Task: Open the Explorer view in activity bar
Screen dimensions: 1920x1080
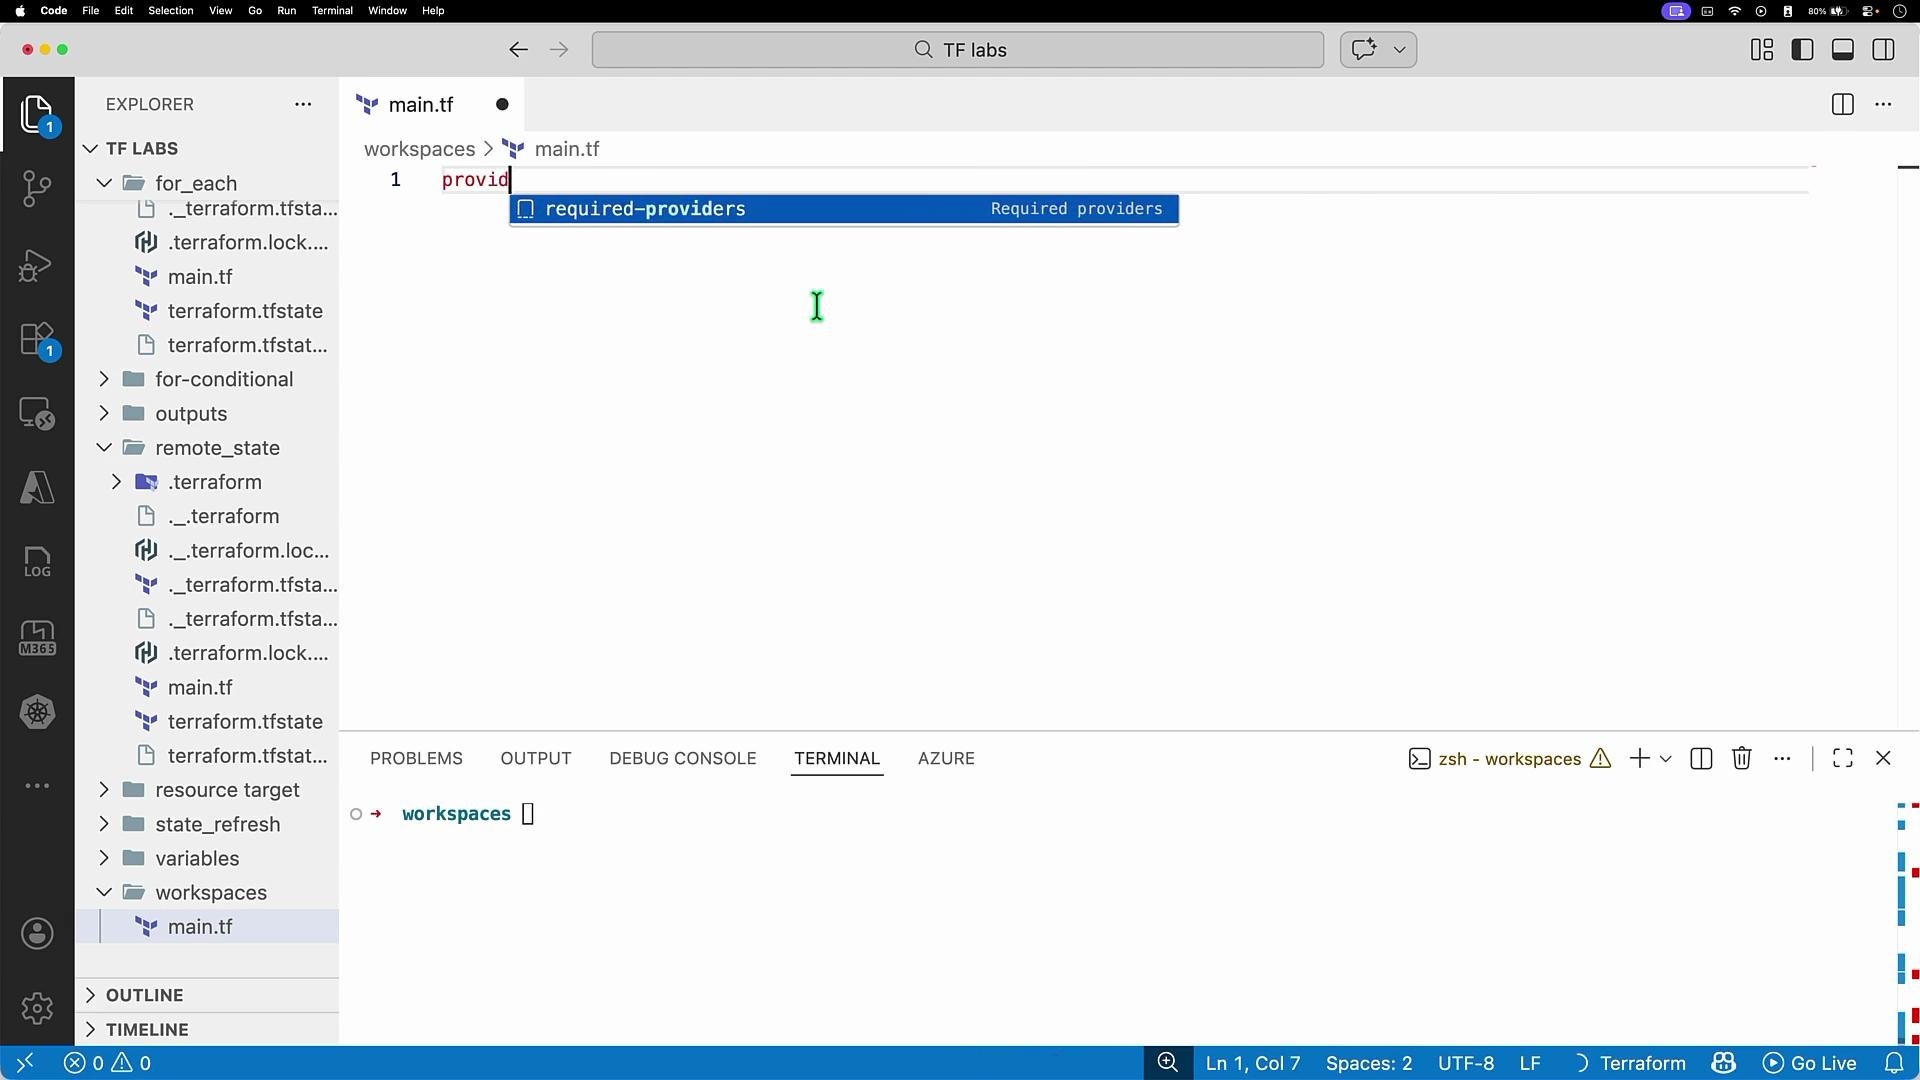Action: [x=37, y=114]
